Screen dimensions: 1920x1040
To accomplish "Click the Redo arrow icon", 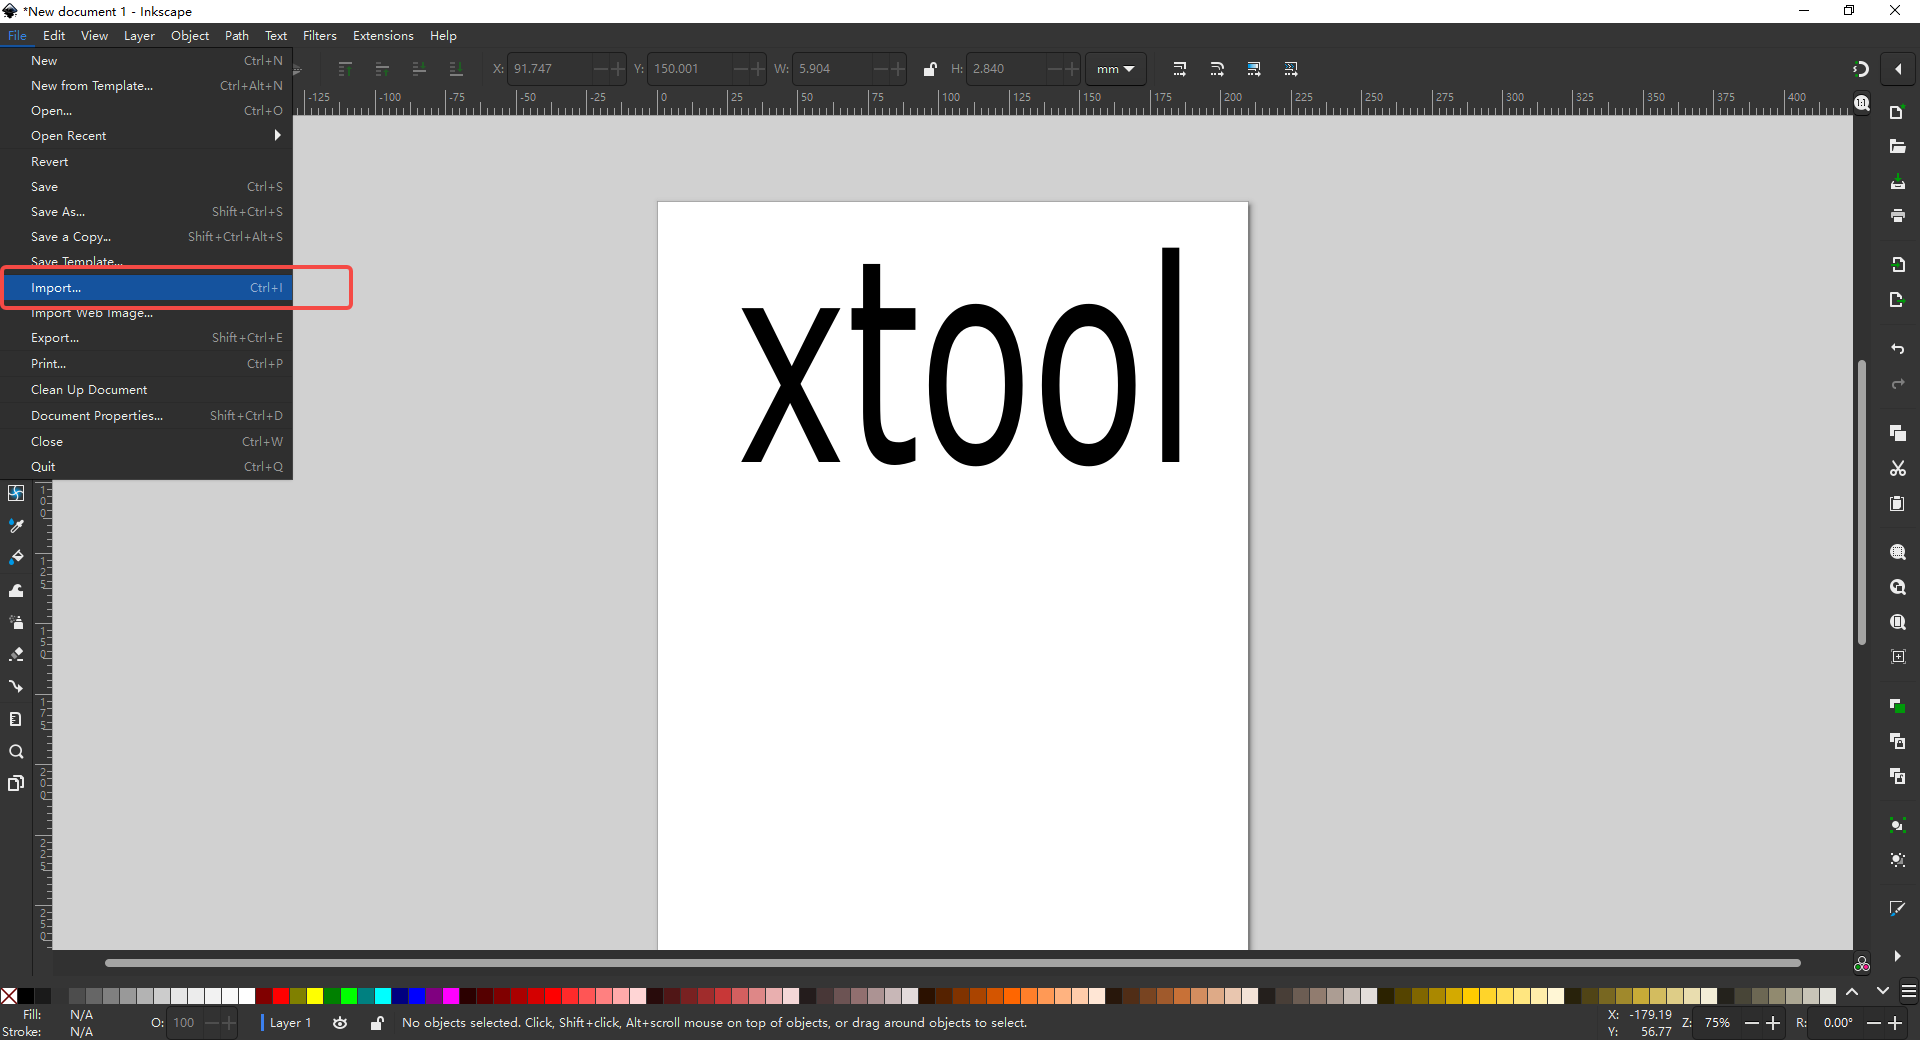I will coord(1897,384).
